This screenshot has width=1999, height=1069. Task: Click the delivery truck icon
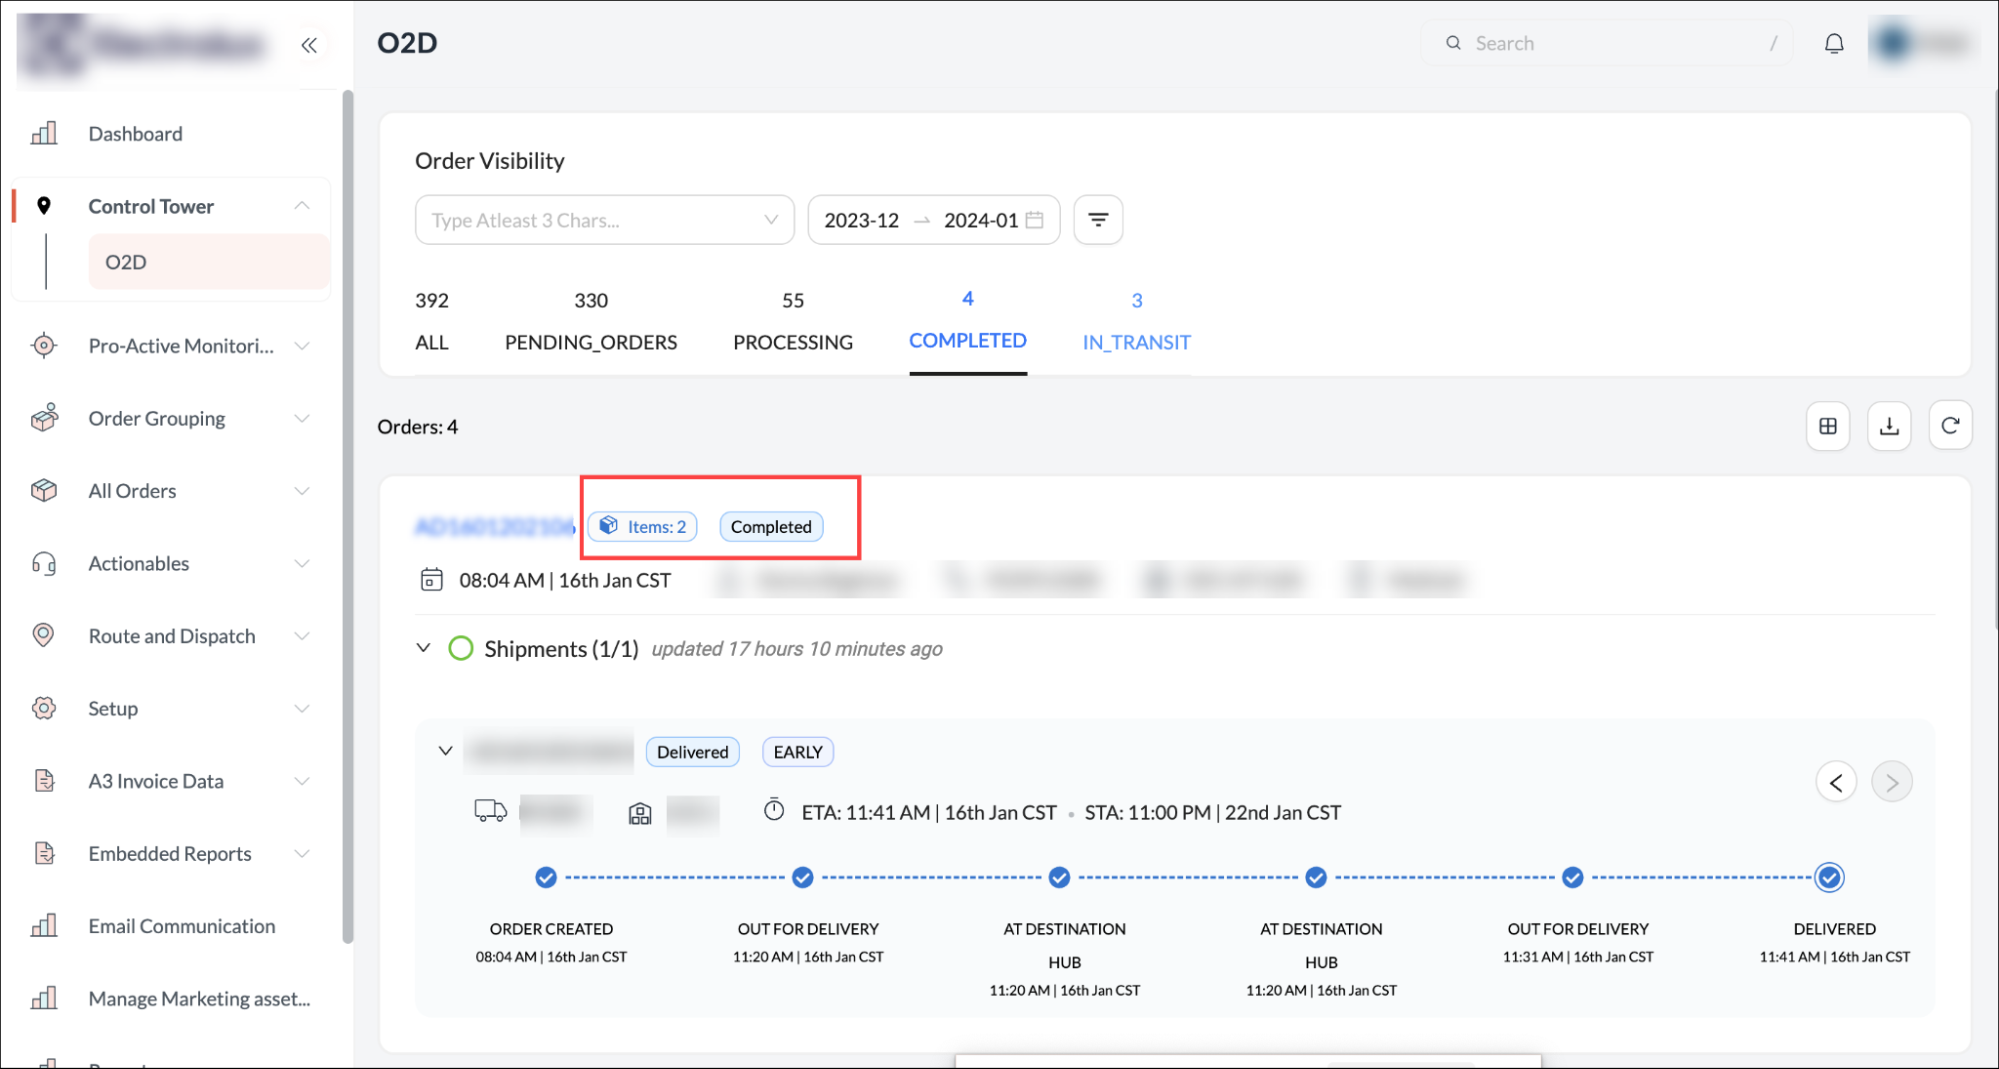(x=490, y=811)
